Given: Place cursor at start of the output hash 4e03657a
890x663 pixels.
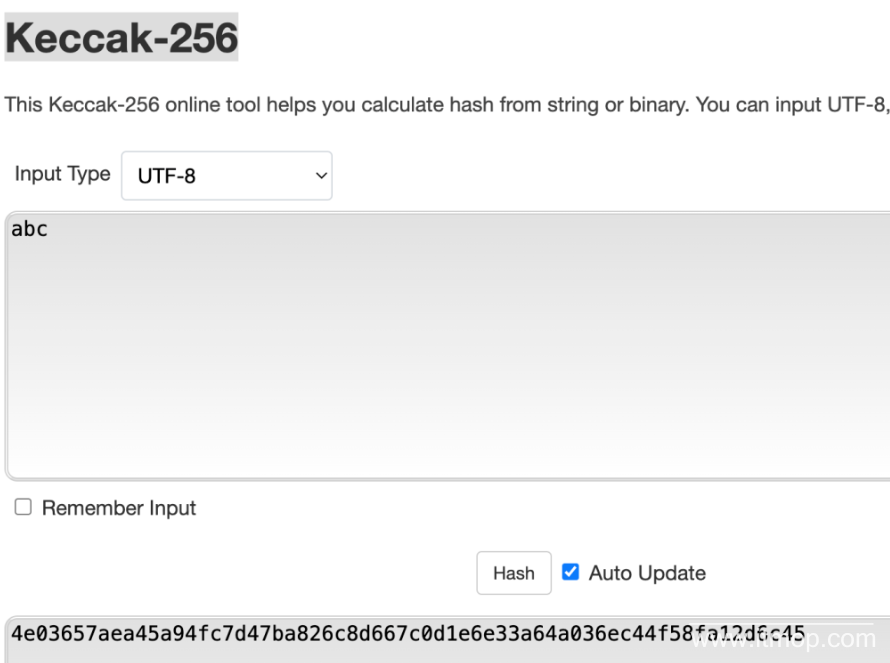Looking at the screenshot, I should (x=12, y=632).
